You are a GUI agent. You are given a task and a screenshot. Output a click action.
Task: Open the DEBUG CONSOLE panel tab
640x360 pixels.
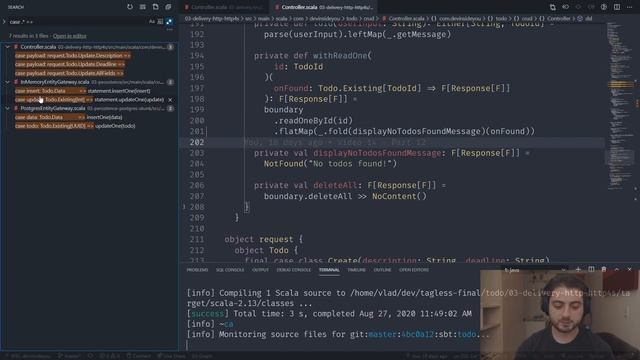293,270
